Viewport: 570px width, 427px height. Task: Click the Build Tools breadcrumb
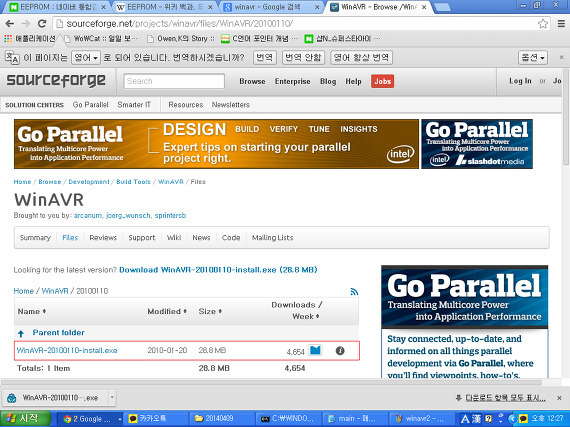coord(133,182)
